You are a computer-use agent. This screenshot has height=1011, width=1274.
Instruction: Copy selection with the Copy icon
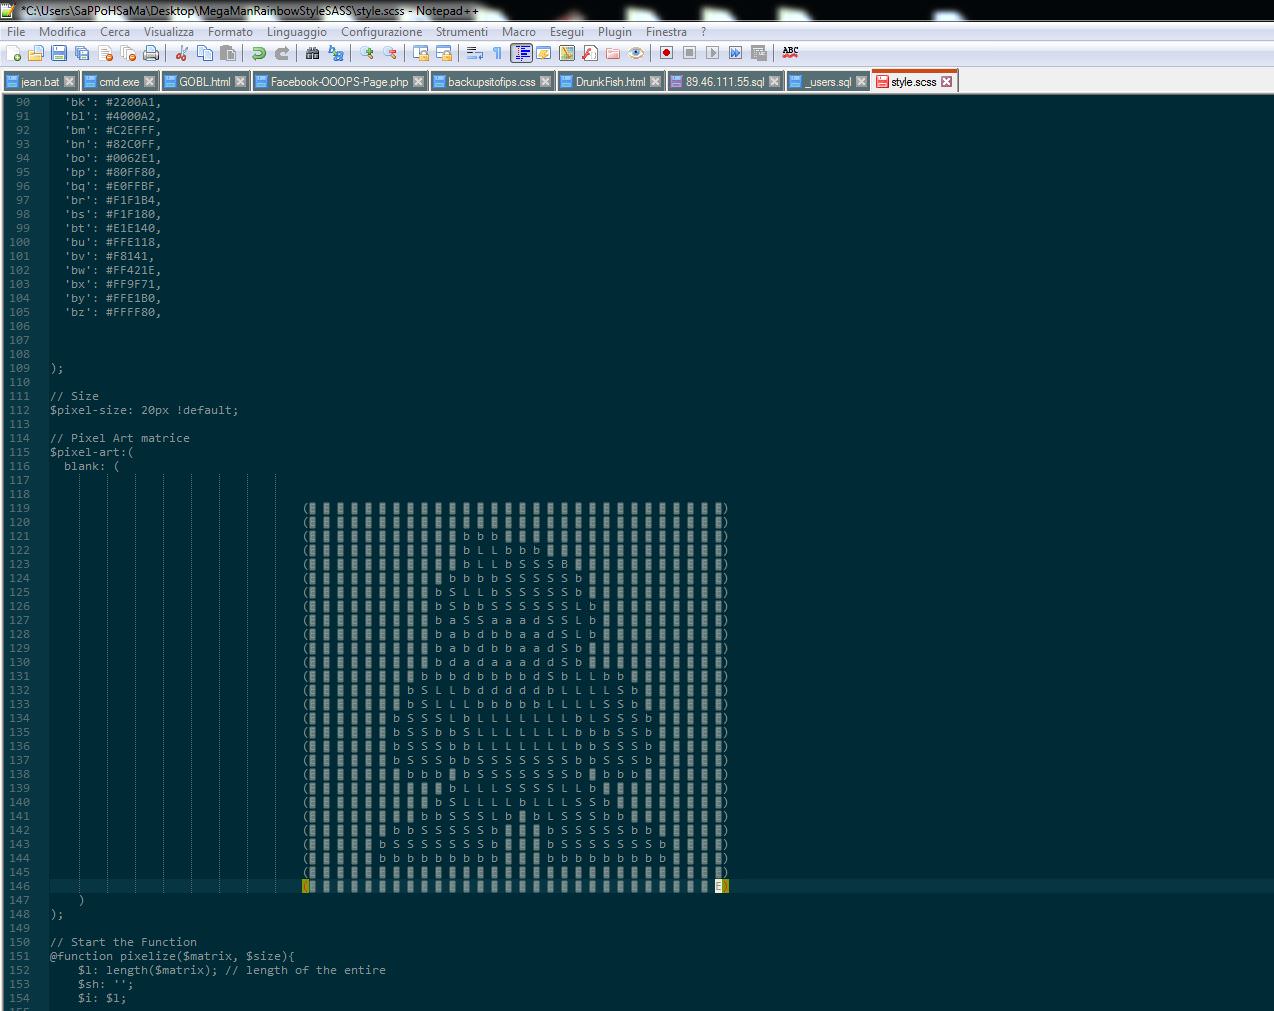click(205, 53)
